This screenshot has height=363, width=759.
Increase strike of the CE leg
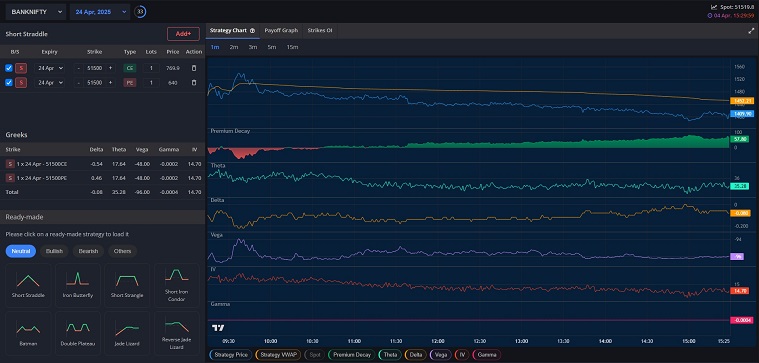tap(110, 68)
